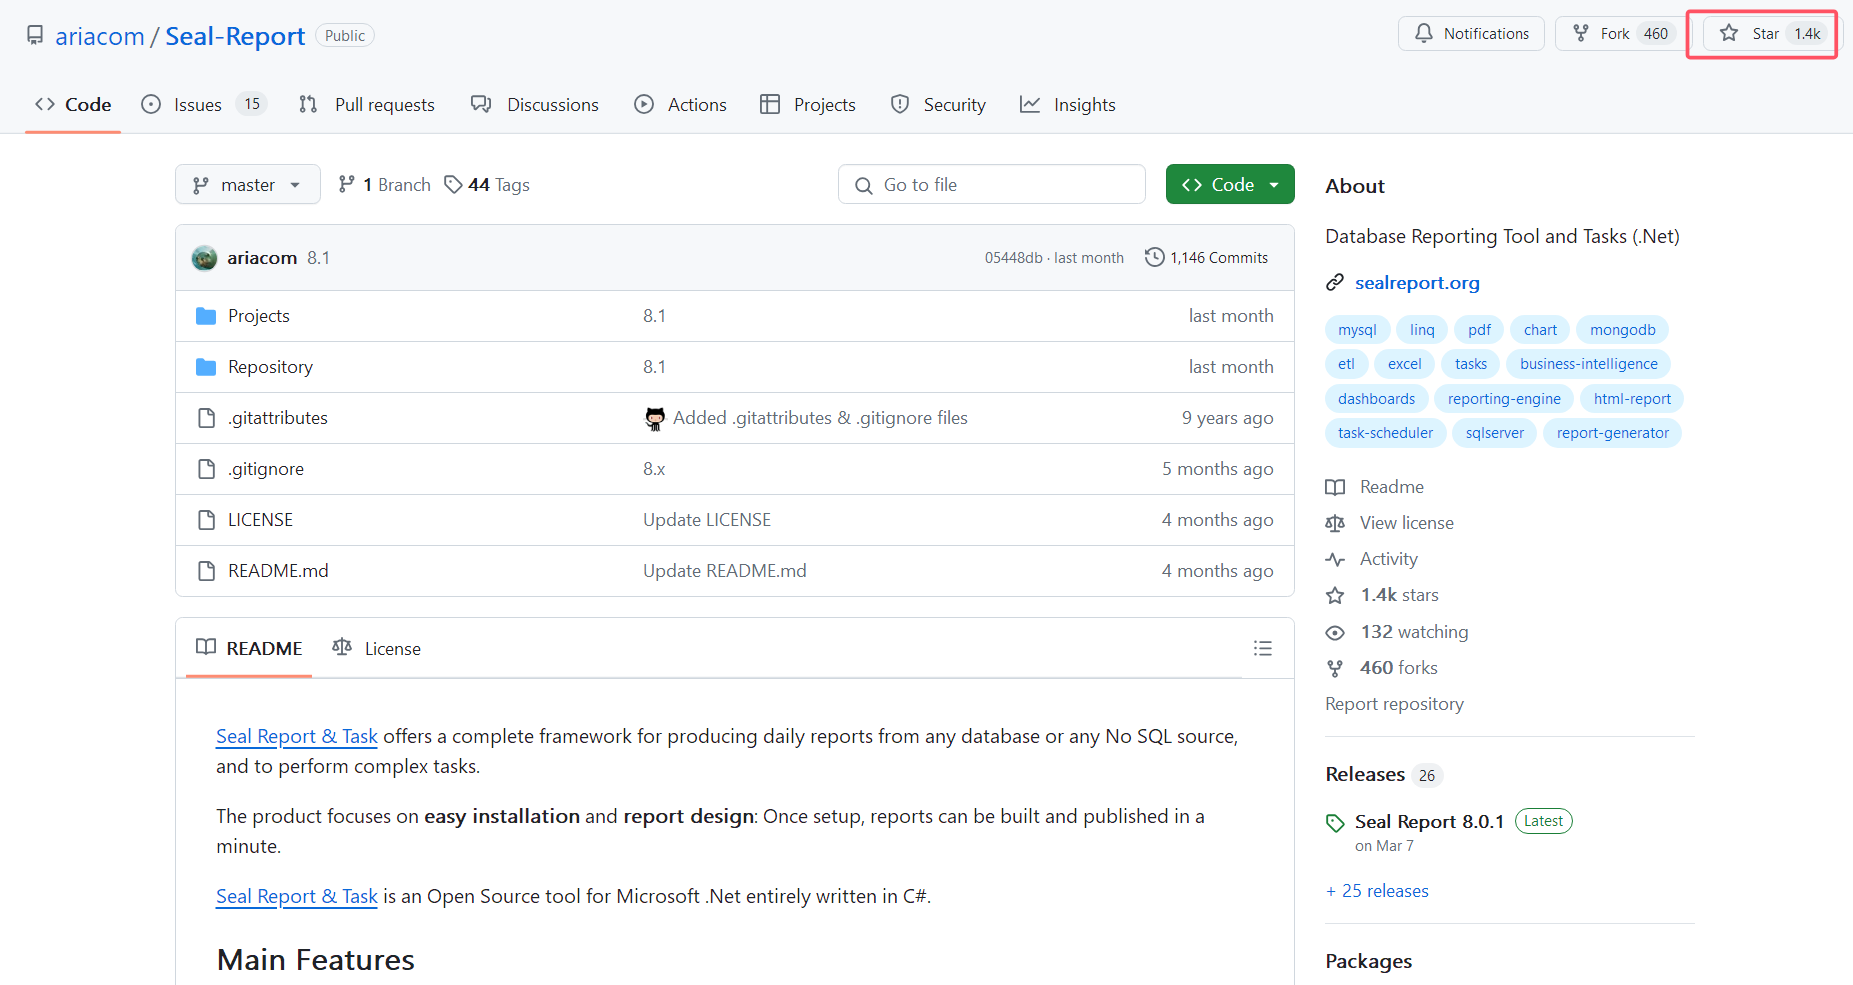Open the 'Update LICENSE' commit message
Viewport: 1853px width, 985px height.
[x=707, y=520]
